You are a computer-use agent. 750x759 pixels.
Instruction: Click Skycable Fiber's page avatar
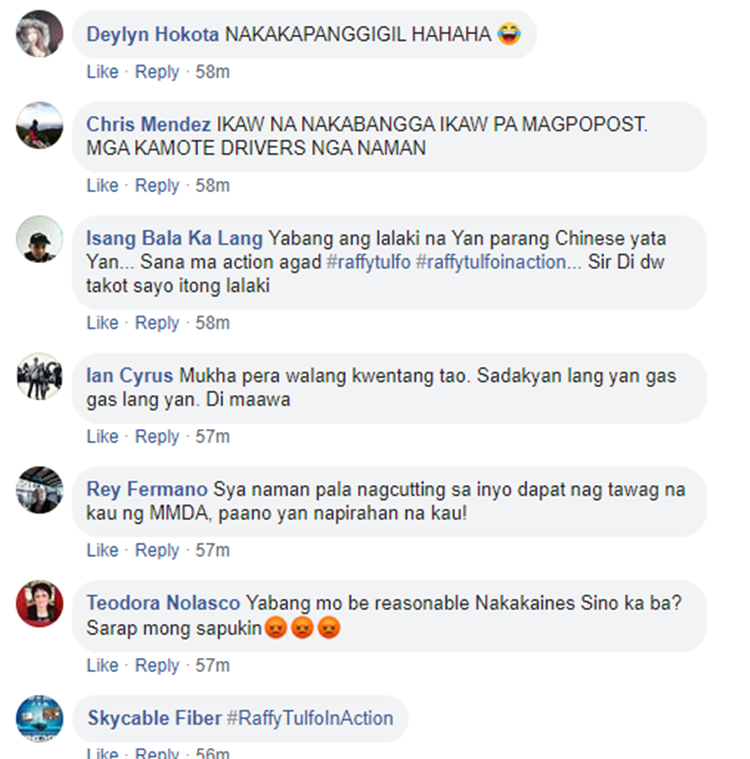point(40,719)
